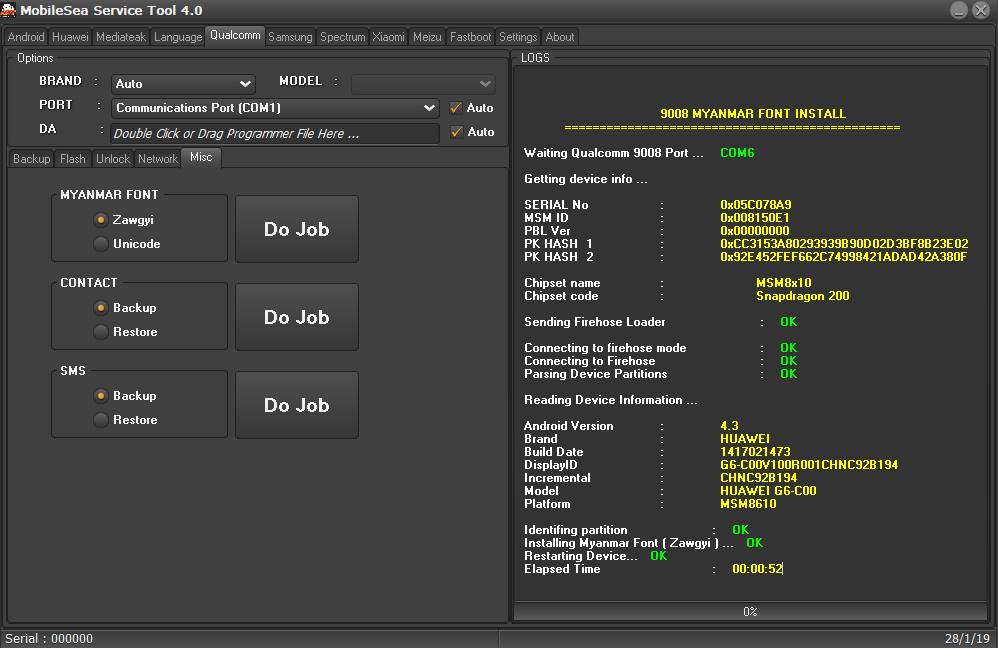The height and width of the screenshot is (648, 998).
Task: Expand the MODEL dropdown
Action: pos(423,83)
